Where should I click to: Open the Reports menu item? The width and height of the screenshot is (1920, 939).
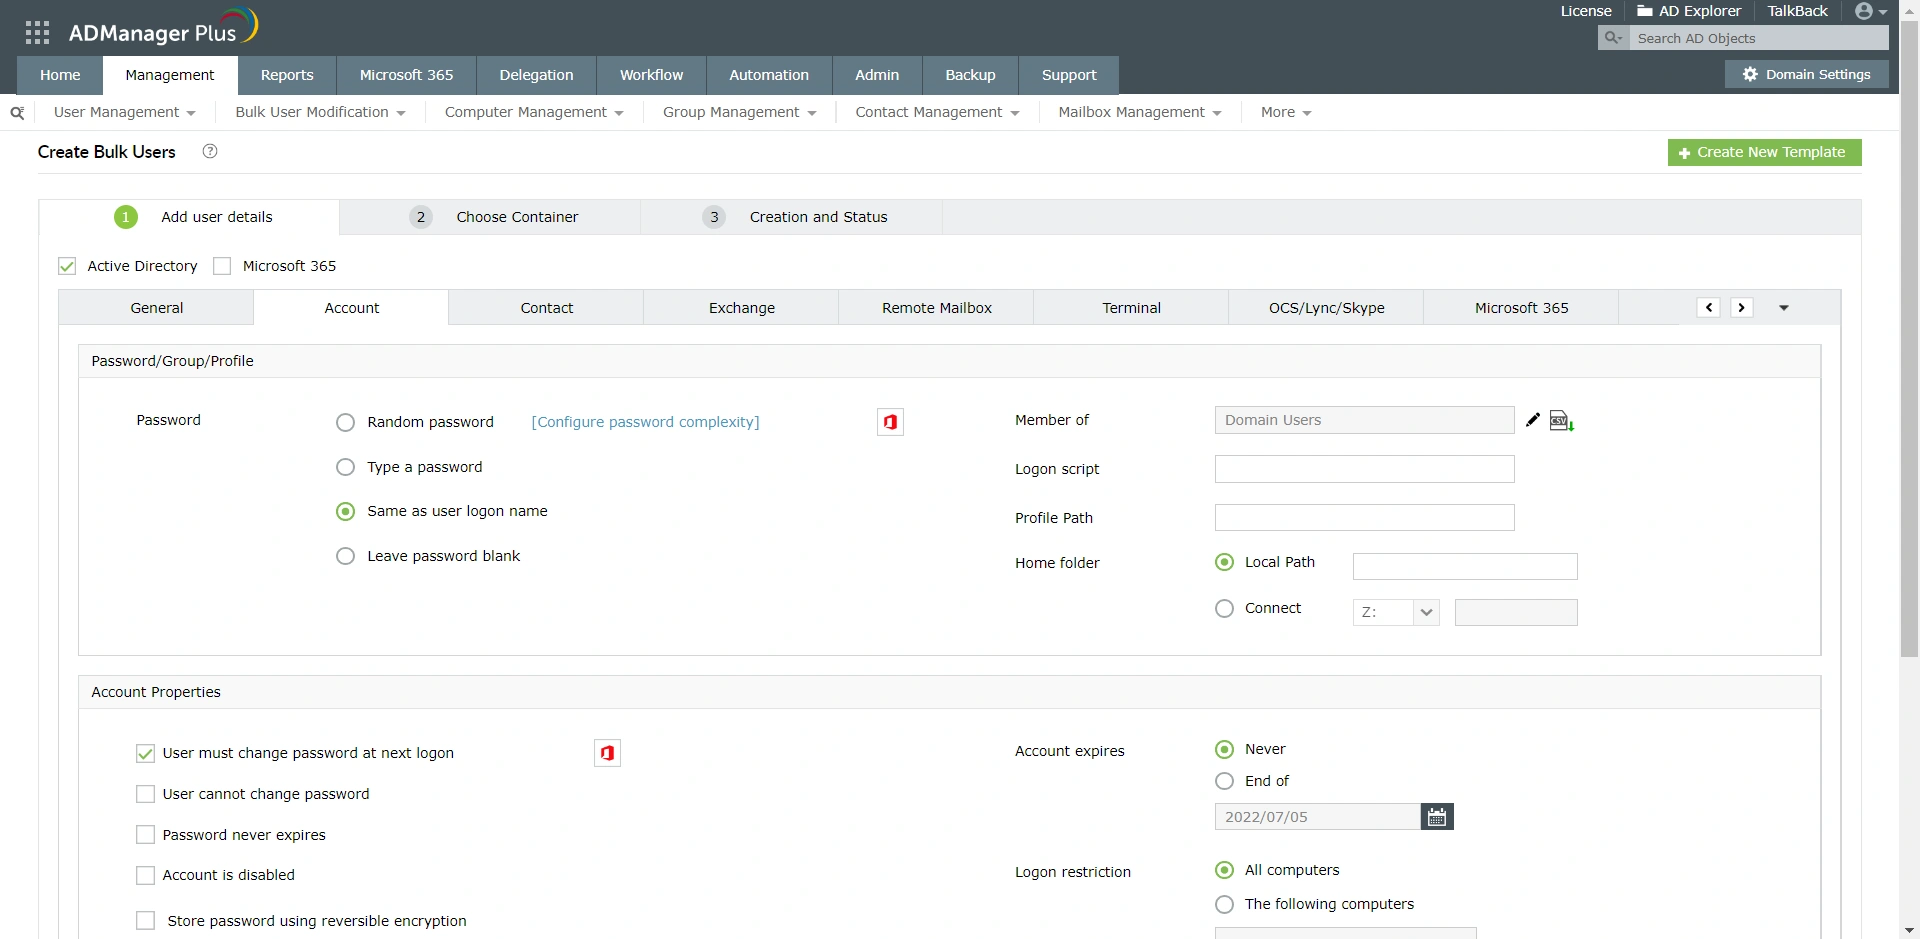pyautogui.click(x=286, y=75)
